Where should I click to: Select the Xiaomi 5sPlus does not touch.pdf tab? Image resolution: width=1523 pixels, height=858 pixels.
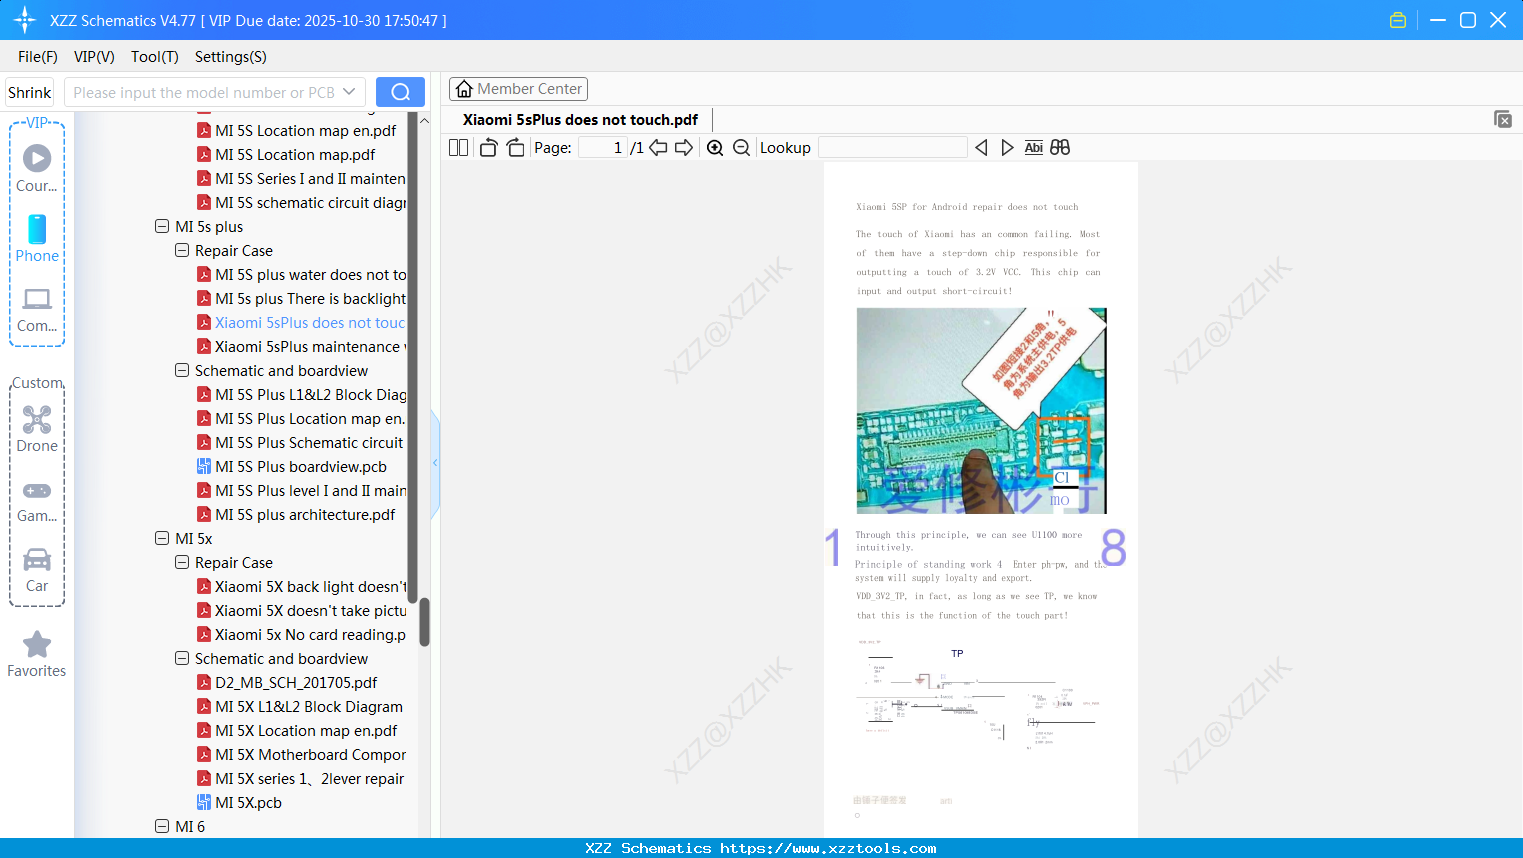tap(580, 120)
